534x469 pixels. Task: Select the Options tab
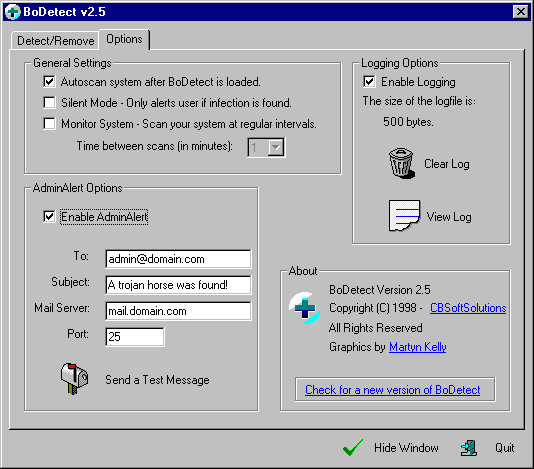coord(124,39)
